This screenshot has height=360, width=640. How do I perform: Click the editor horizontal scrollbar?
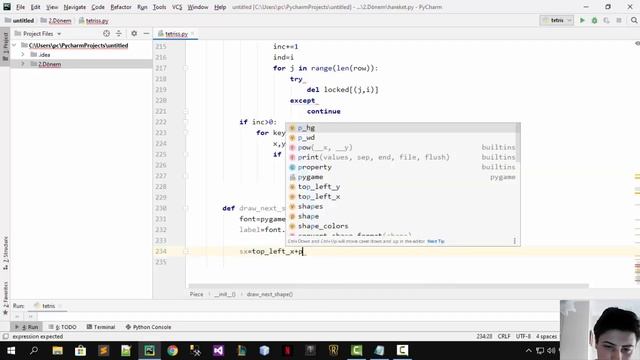[x=388, y=286]
